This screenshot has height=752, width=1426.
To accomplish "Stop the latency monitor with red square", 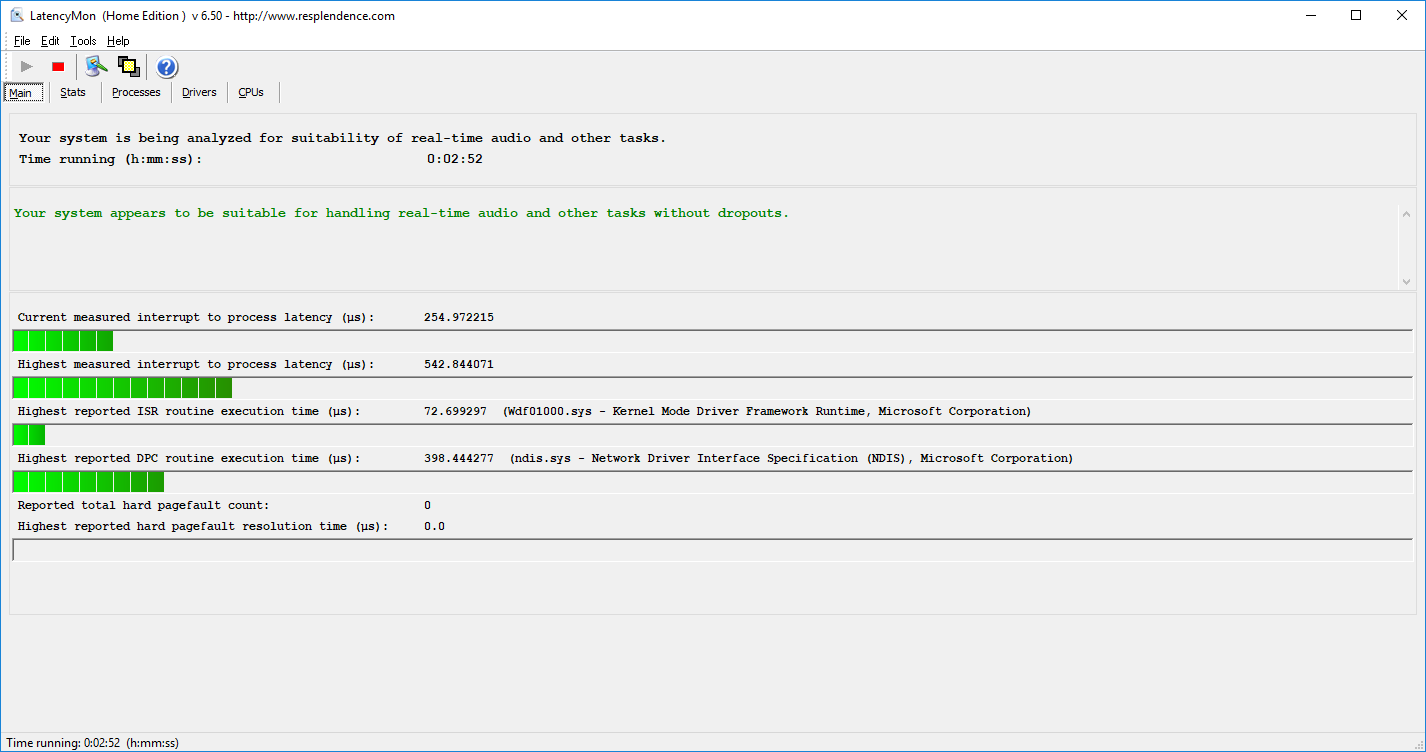I will pyautogui.click(x=58, y=67).
